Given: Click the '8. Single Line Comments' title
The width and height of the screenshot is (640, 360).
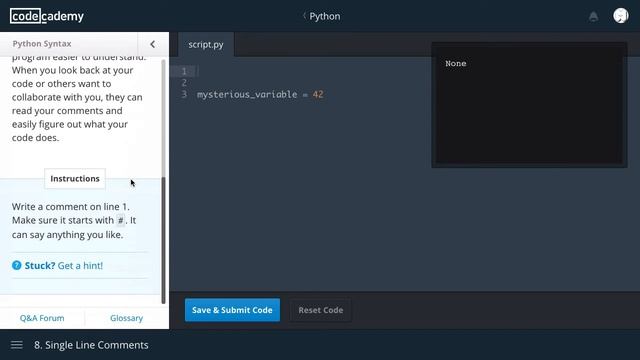Looking at the screenshot, I should tap(91, 345).
